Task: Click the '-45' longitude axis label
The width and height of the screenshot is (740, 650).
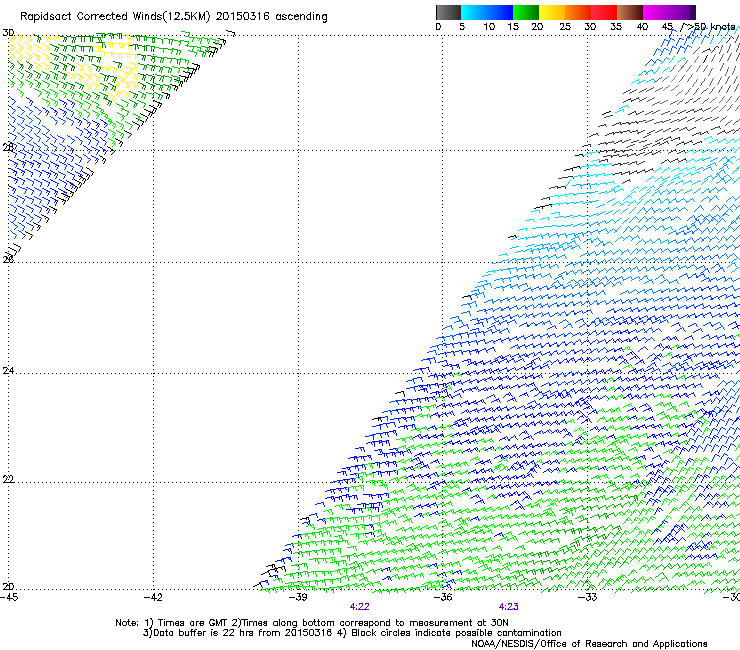Action: click(9, 597)
